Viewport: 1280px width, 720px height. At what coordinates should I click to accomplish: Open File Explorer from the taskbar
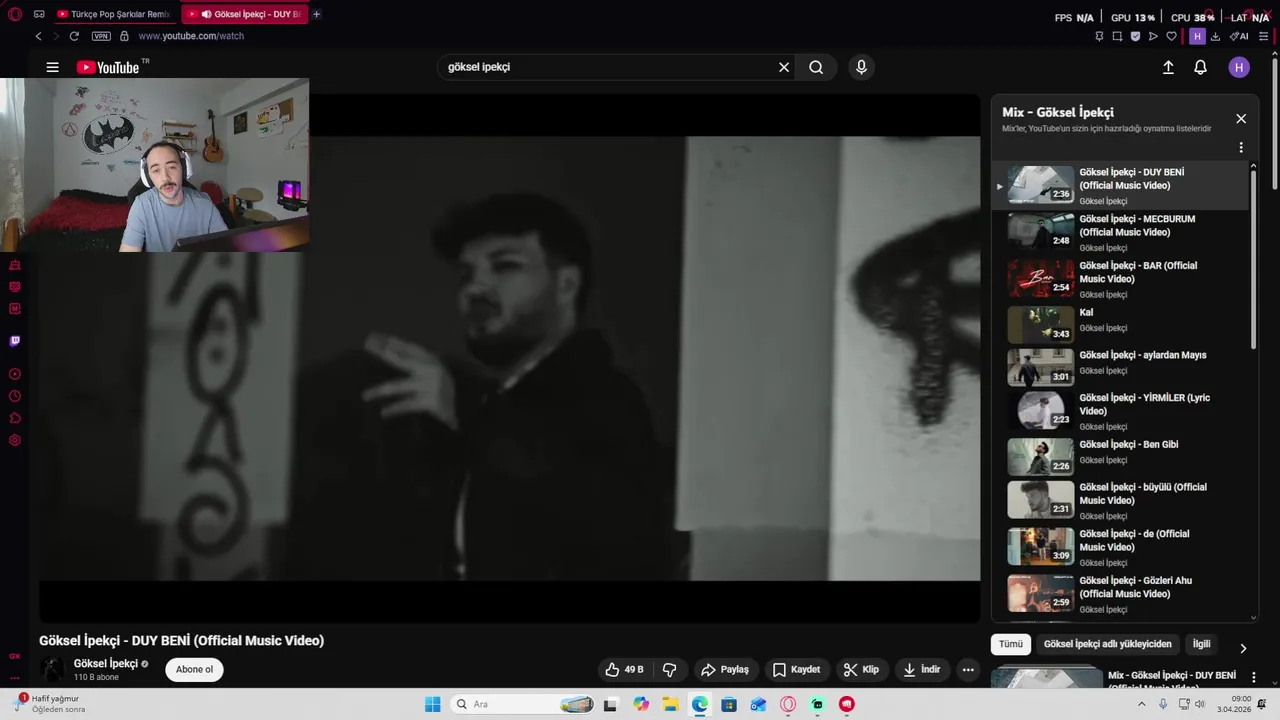coord(670,704)
